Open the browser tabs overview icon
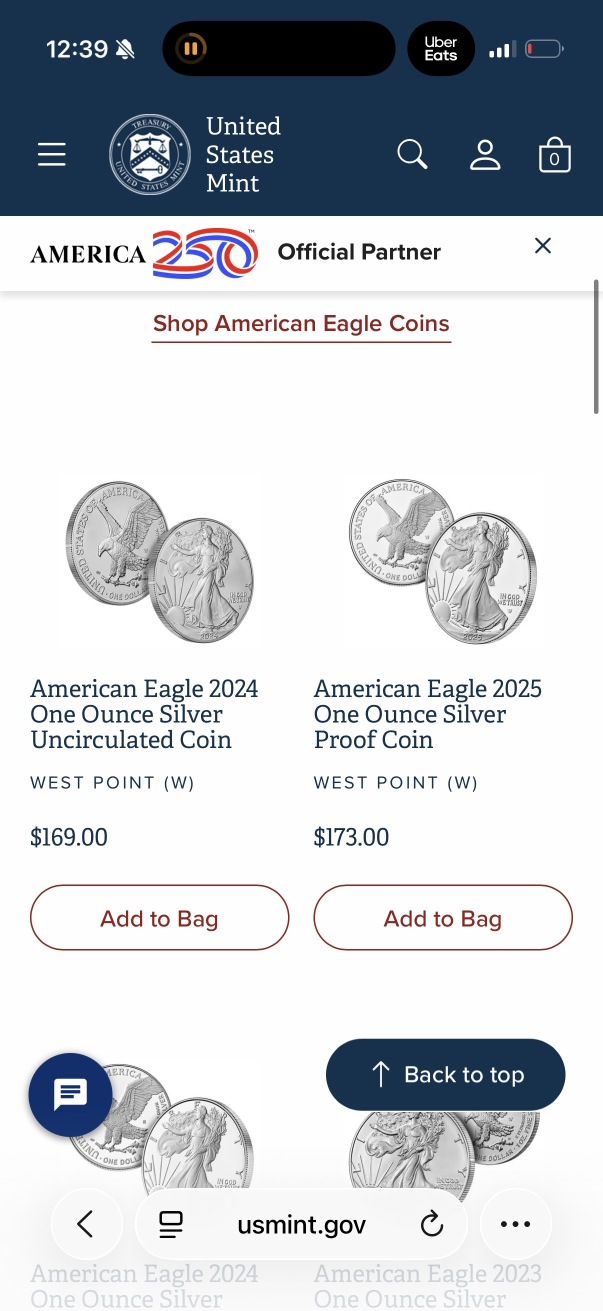Screen dimensions: 603x1311 [x=171, y=1224]
